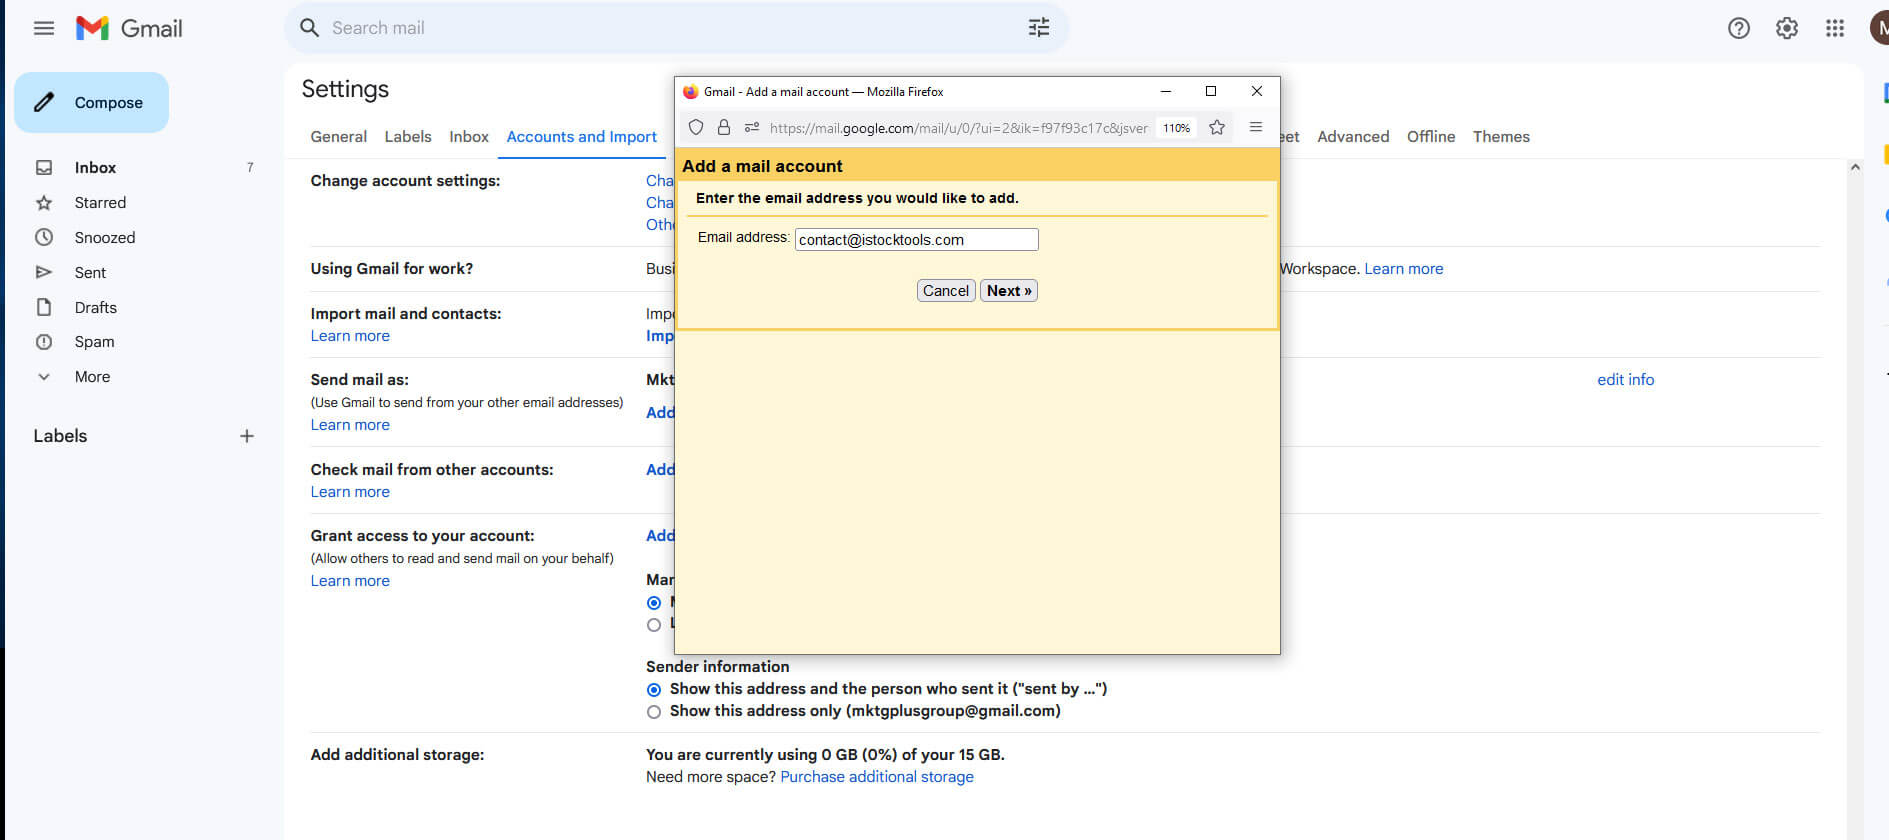1889x840 pixels.
Task: Click the Email address input field
Action: click(x=917, y=239)
